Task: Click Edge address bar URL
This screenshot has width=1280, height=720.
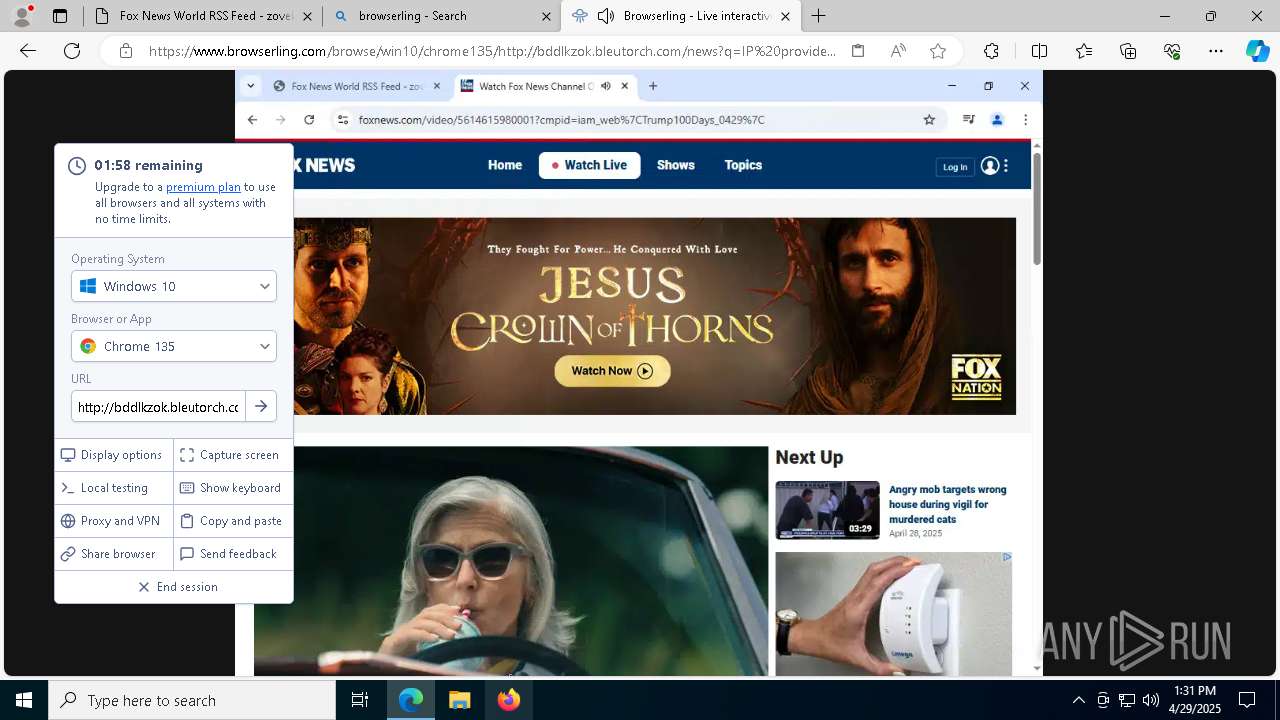Action: coord(492,51)
